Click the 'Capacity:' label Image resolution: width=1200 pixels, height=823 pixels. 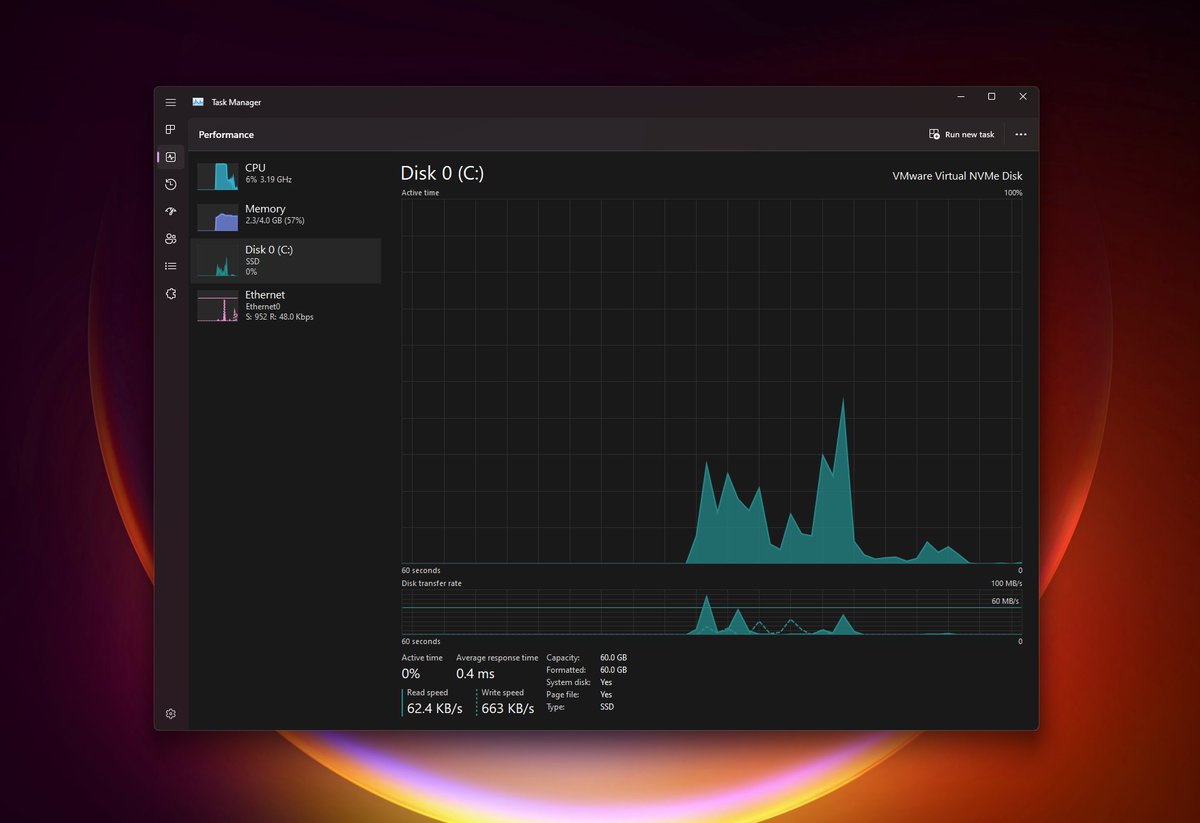(562, 658)
